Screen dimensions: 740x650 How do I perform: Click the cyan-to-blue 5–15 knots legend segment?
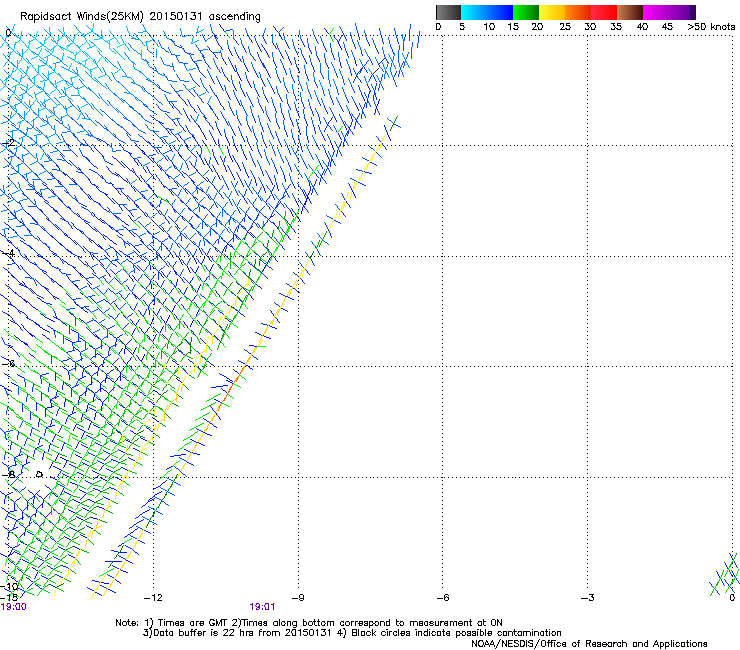487,12
